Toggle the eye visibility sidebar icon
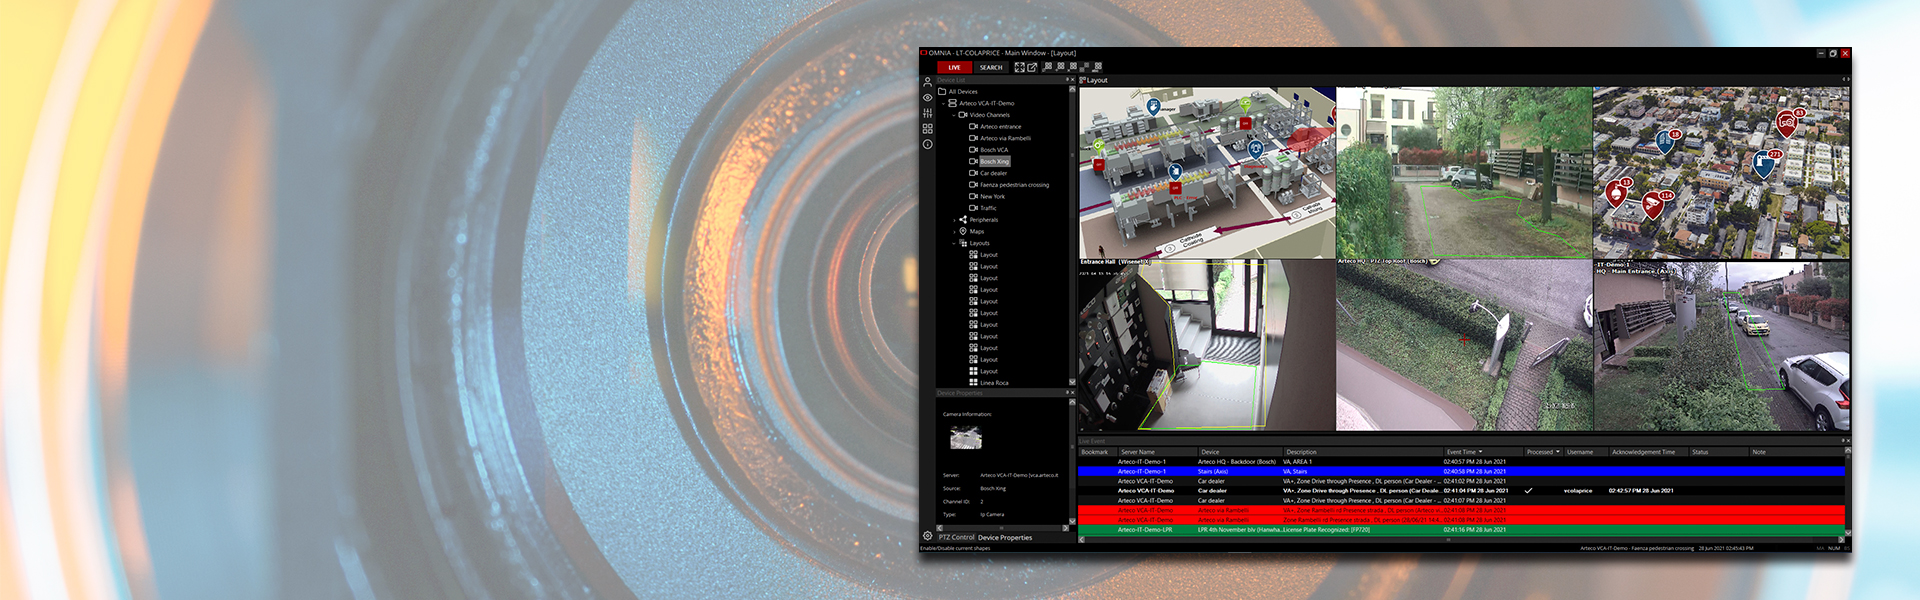The height and width of the screenshot is (600, 1920). [x=927, y=98]
